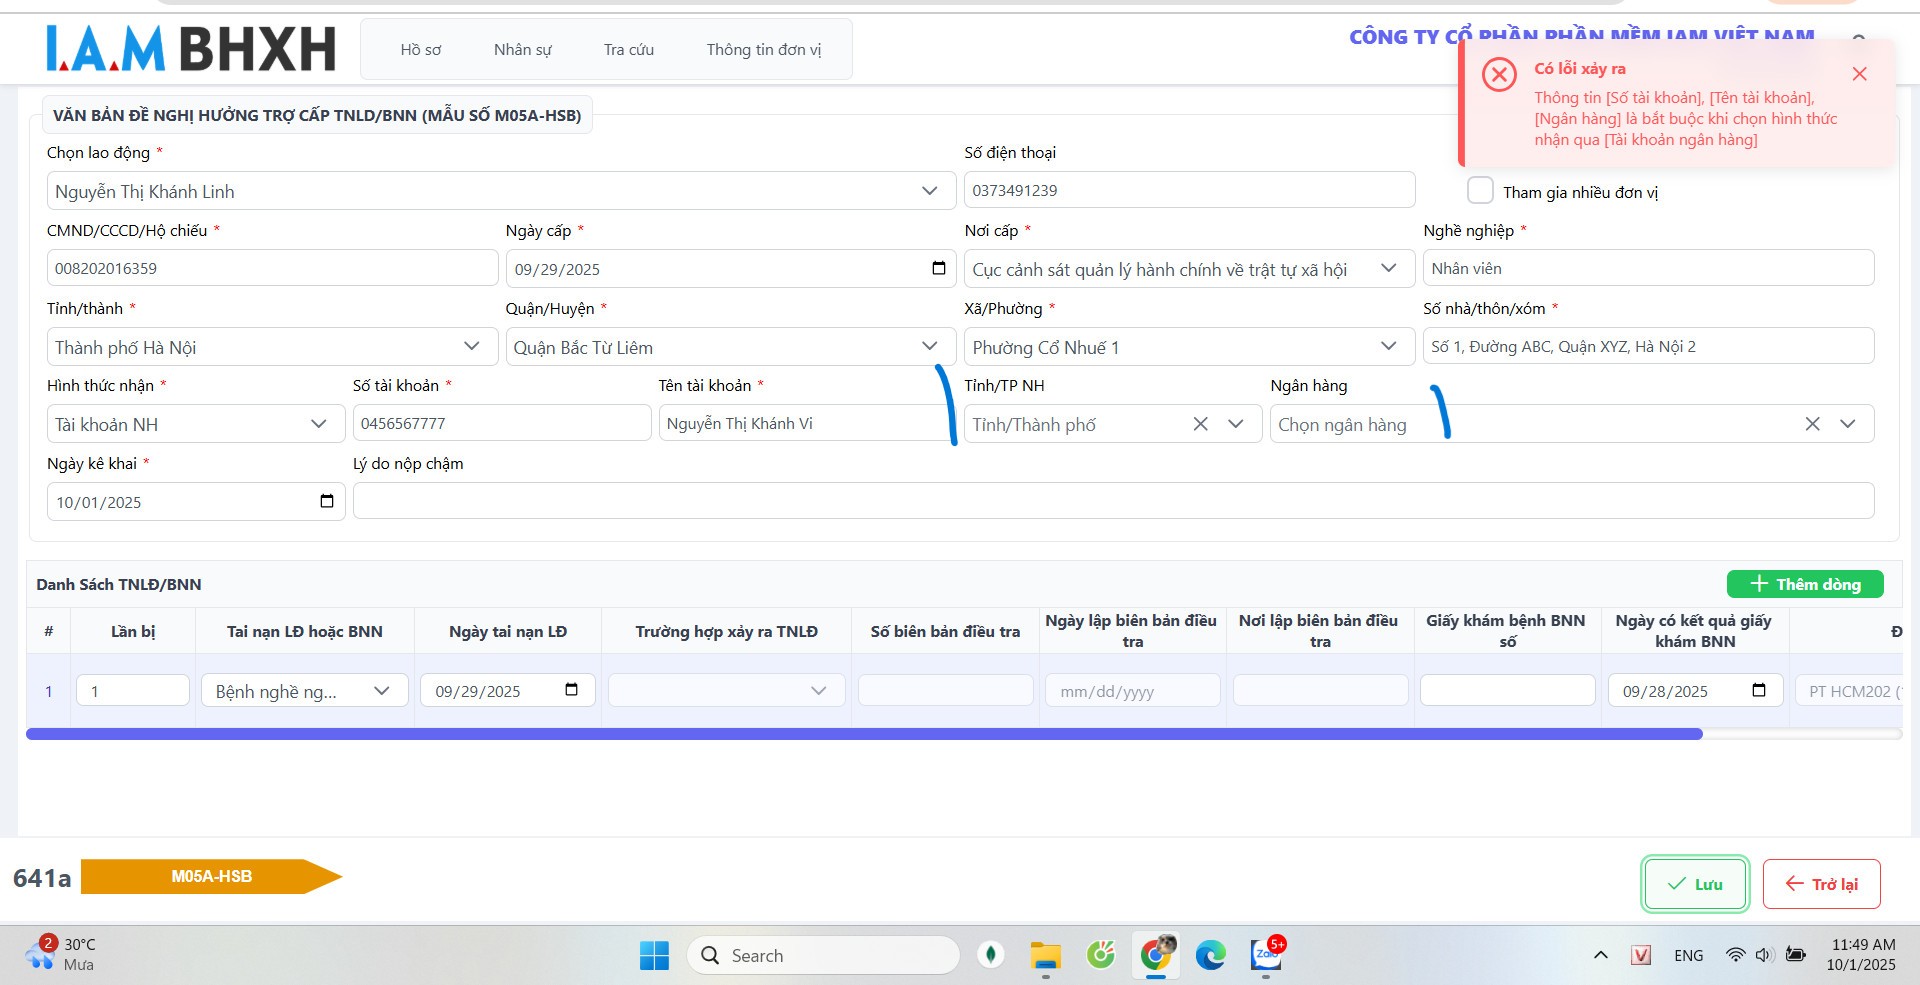
Task: Click the Unikey V icon in tray
Action: point(1641,955)
